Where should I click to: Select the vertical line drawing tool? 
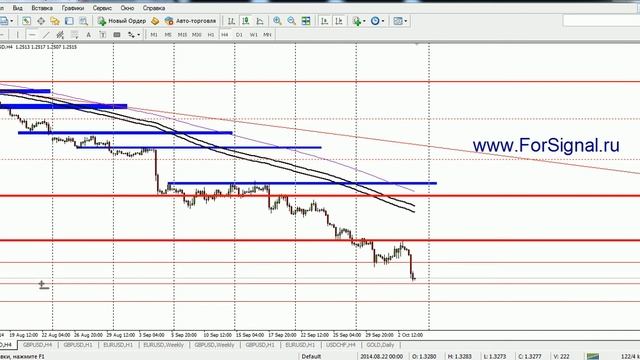coord(17,35)
